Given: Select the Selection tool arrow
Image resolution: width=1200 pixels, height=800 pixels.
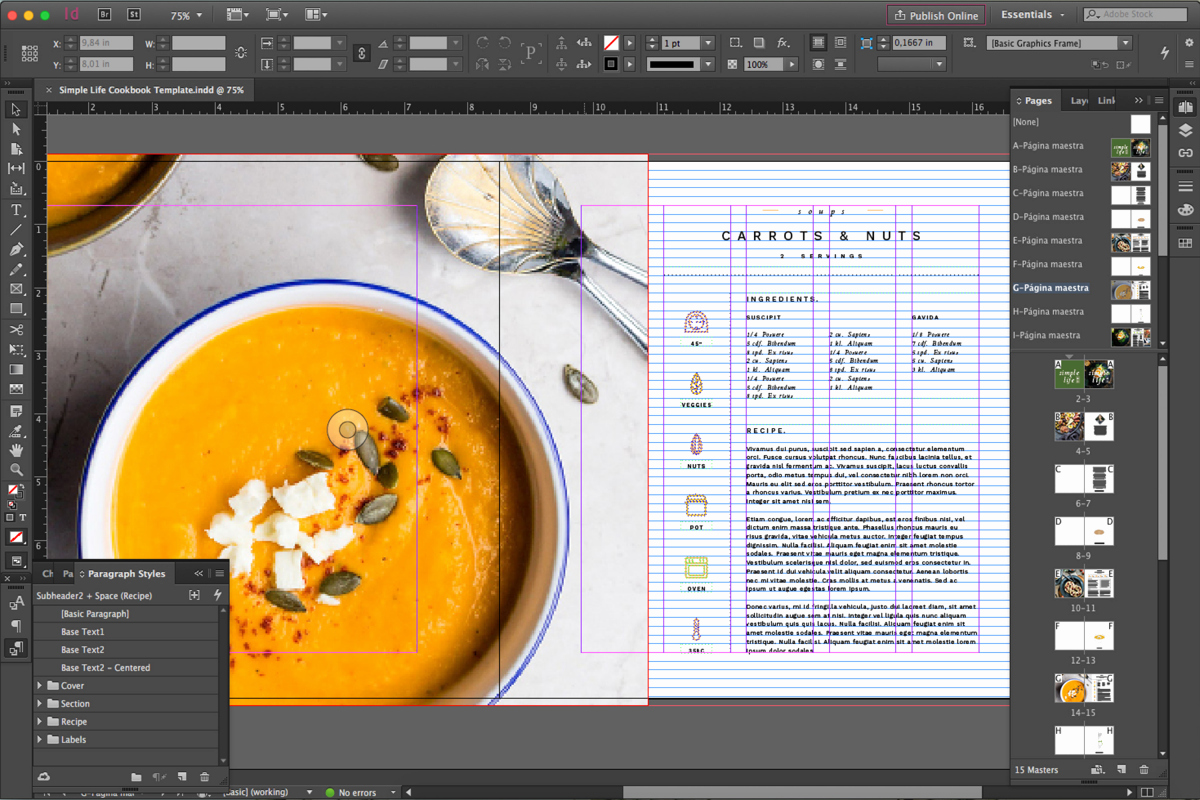Looking at the screenshot, I should pyautogui.click(x=16, y=109).
